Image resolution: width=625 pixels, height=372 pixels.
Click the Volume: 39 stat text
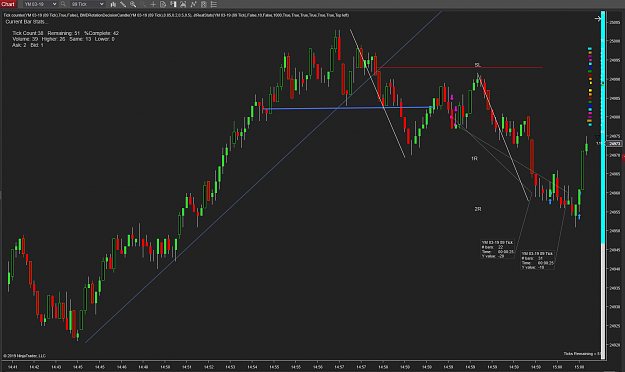click(x=25, y=39)
